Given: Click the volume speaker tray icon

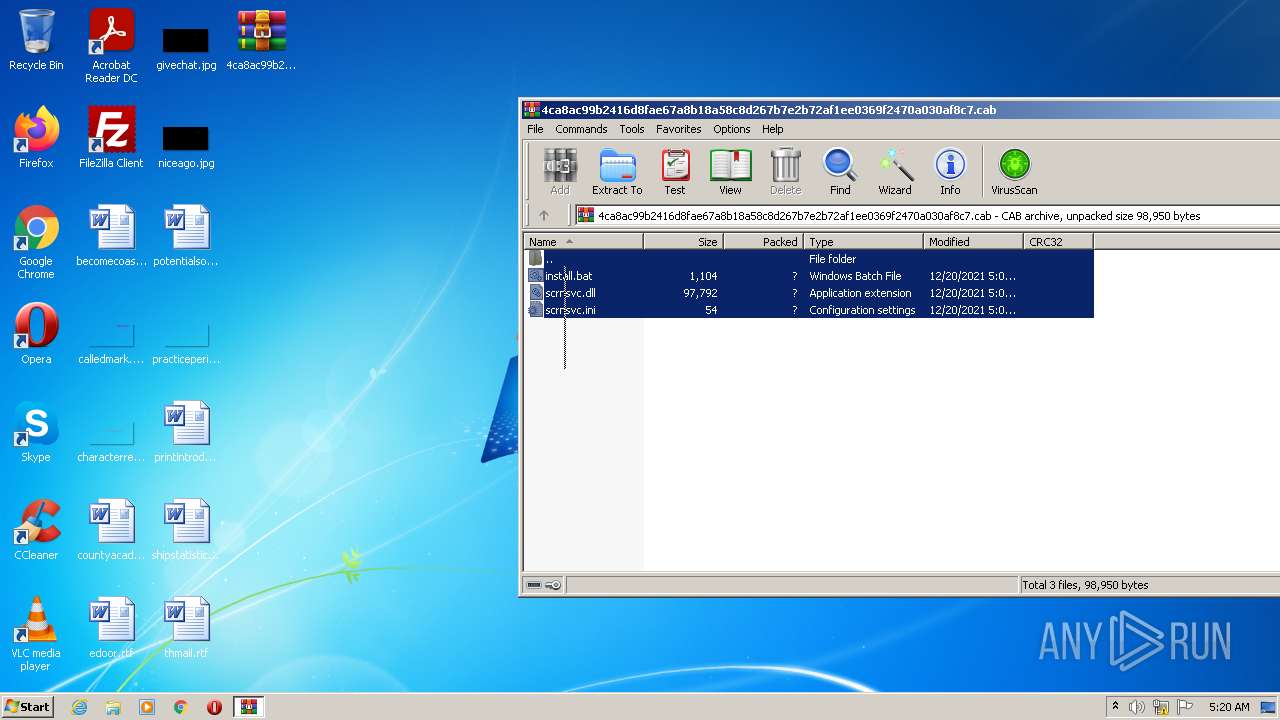Looking at the screenshot, I should coord(1137,707).
